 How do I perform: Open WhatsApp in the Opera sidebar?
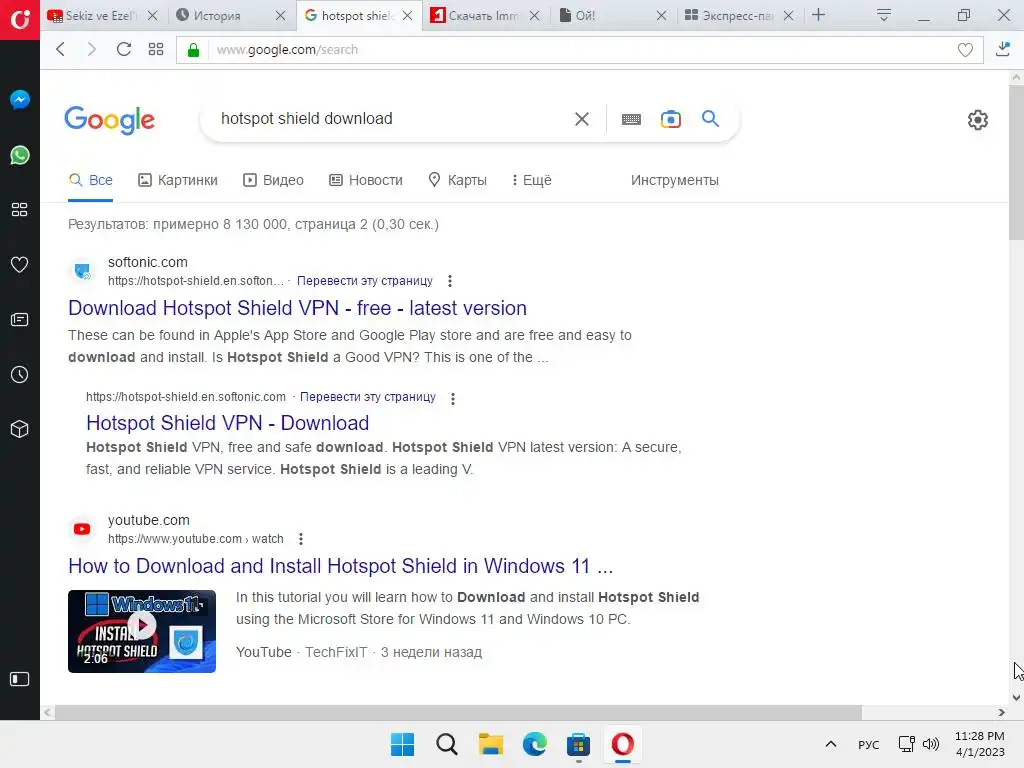(x=20, y=155)
